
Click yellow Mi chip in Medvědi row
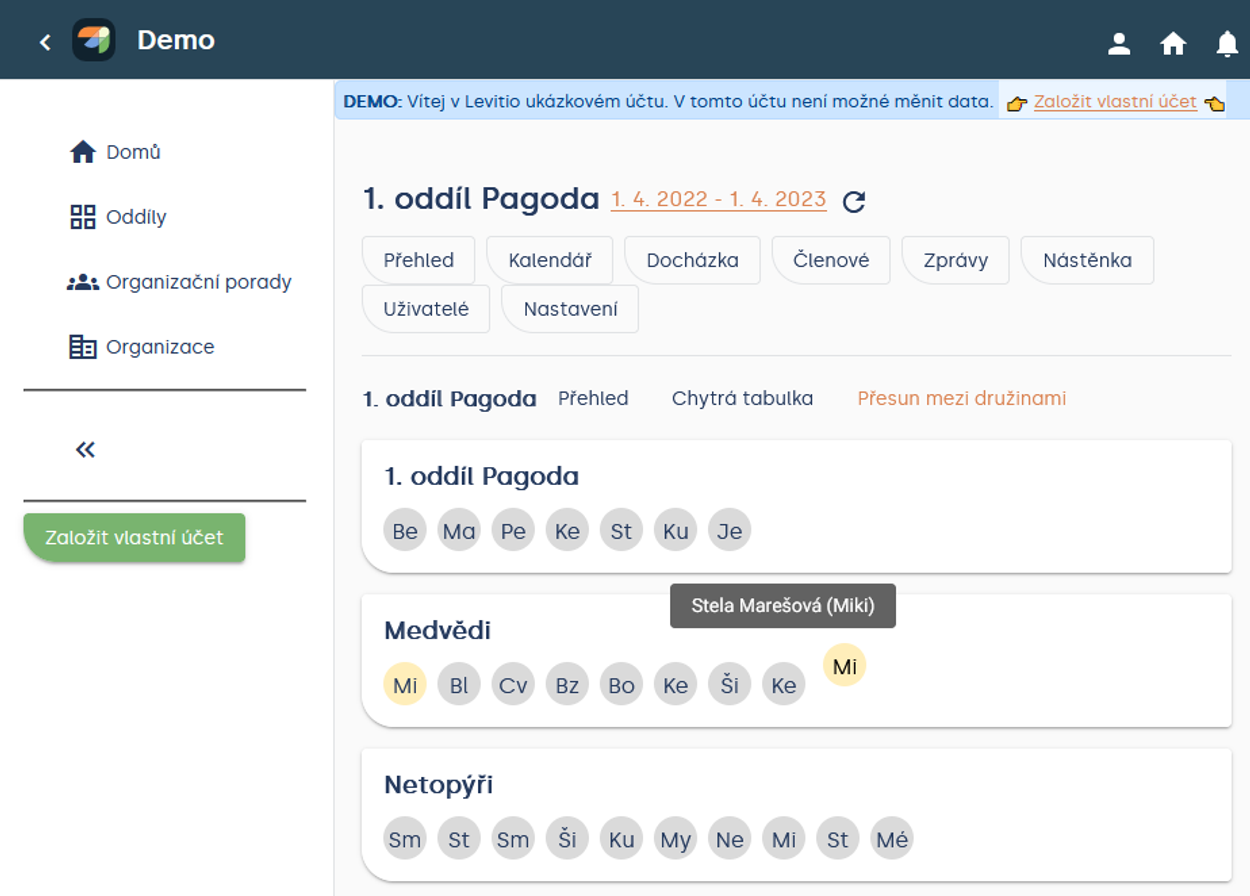[405, 686]
